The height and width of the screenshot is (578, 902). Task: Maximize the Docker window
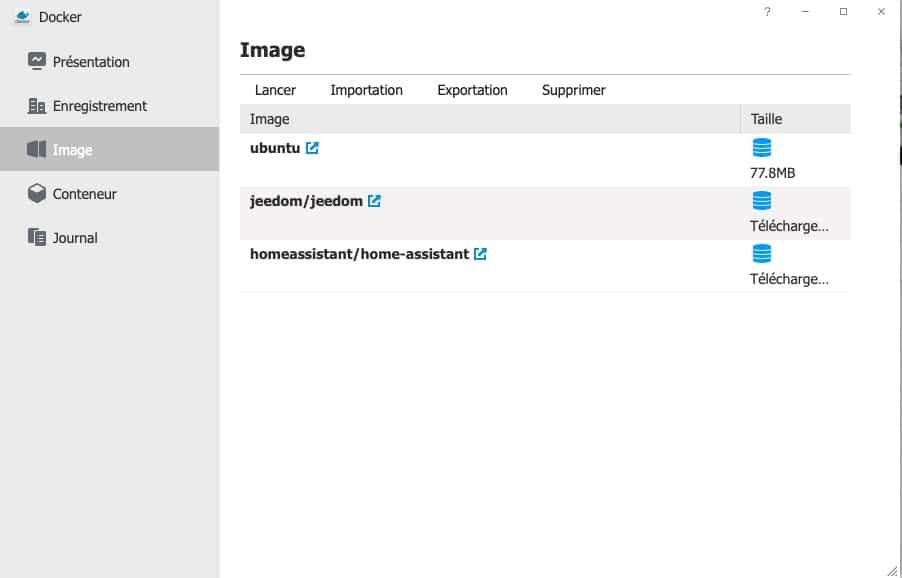point(843,12)
